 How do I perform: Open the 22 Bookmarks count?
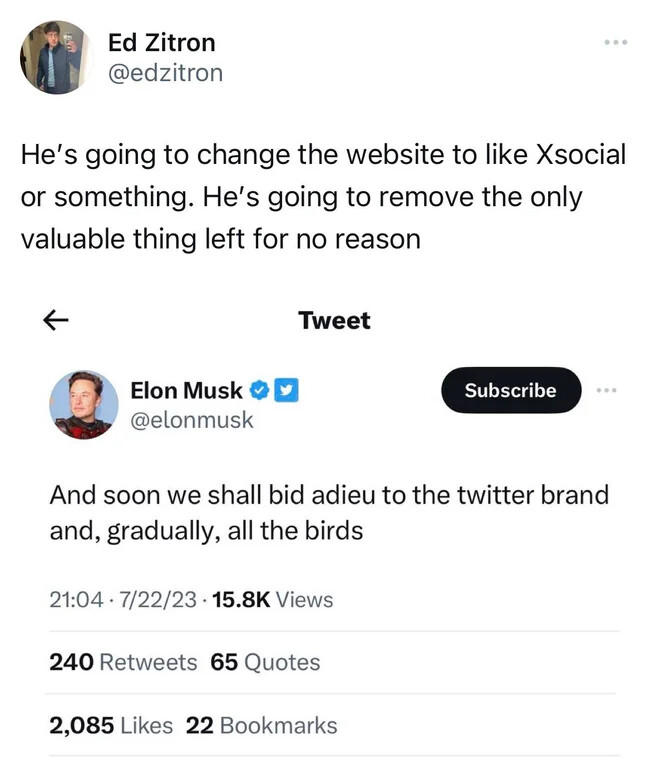pyautogui.click(x=261, y=725)
